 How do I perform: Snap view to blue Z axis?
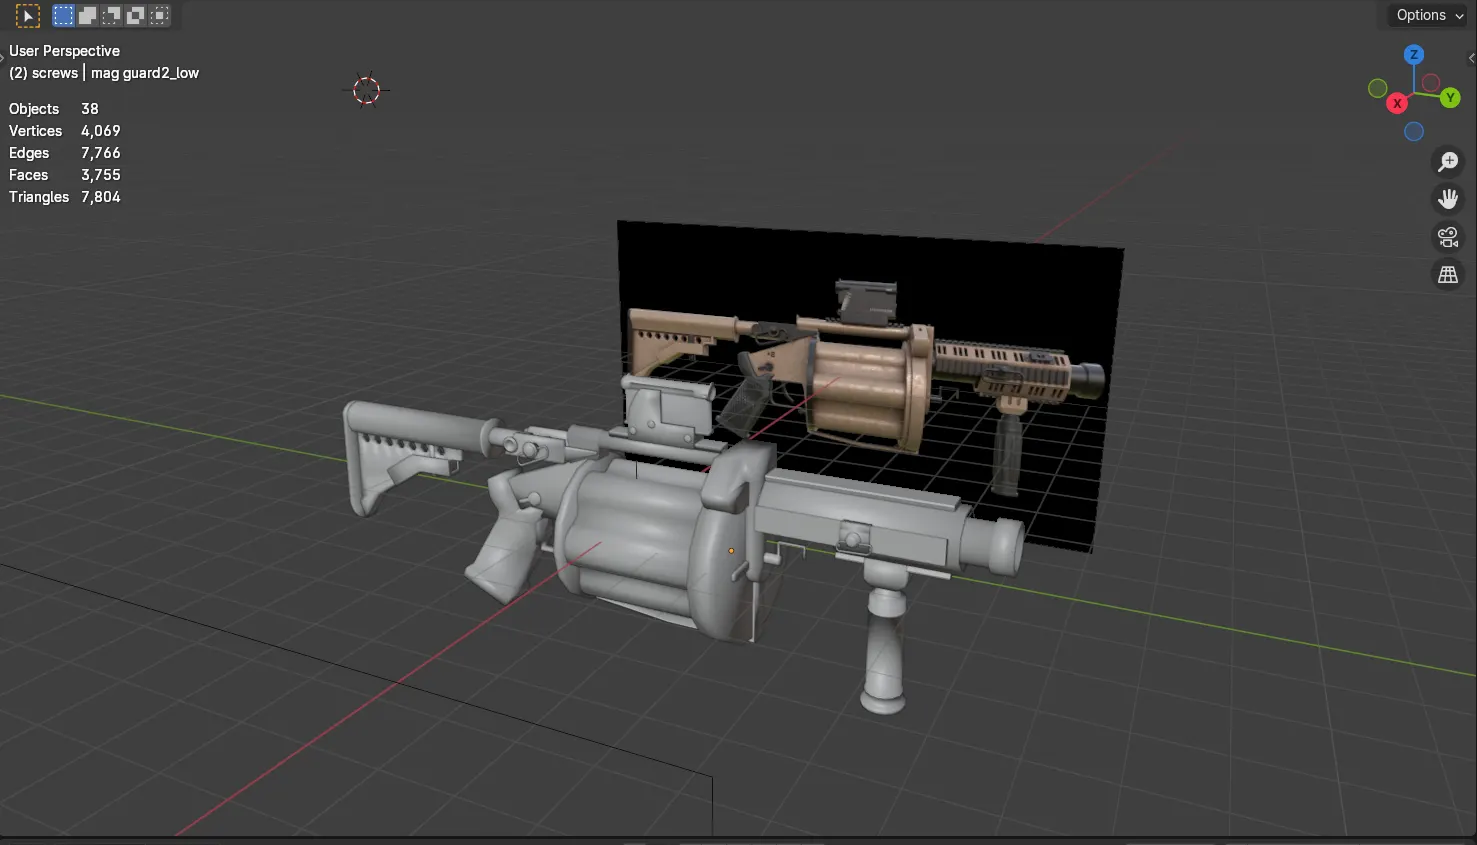click(x=1413, y=55)
